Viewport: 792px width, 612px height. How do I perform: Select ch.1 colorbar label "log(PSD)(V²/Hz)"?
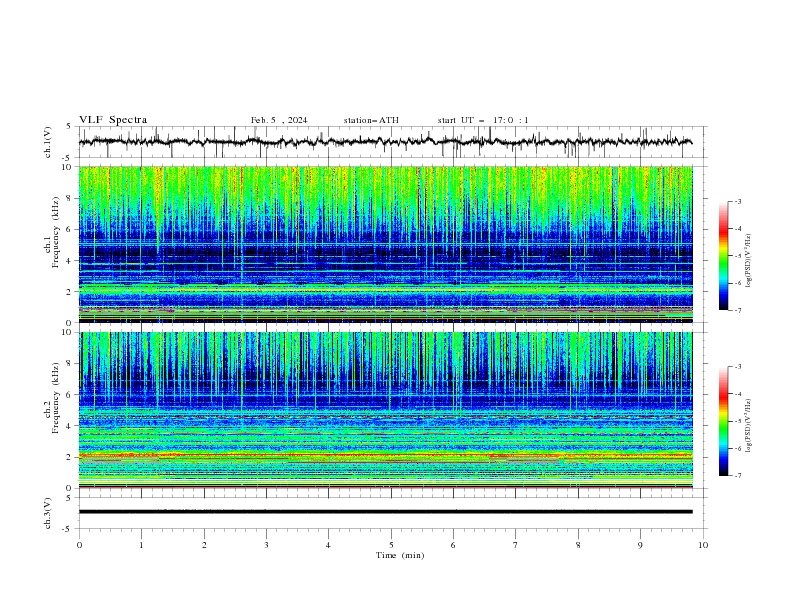[749, 261]
